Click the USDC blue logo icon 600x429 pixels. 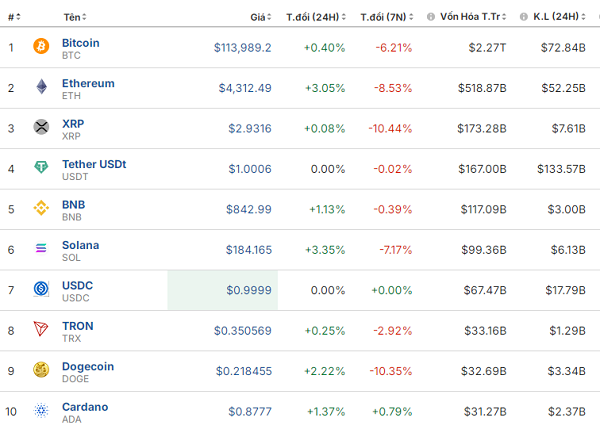tap(41, 289)
